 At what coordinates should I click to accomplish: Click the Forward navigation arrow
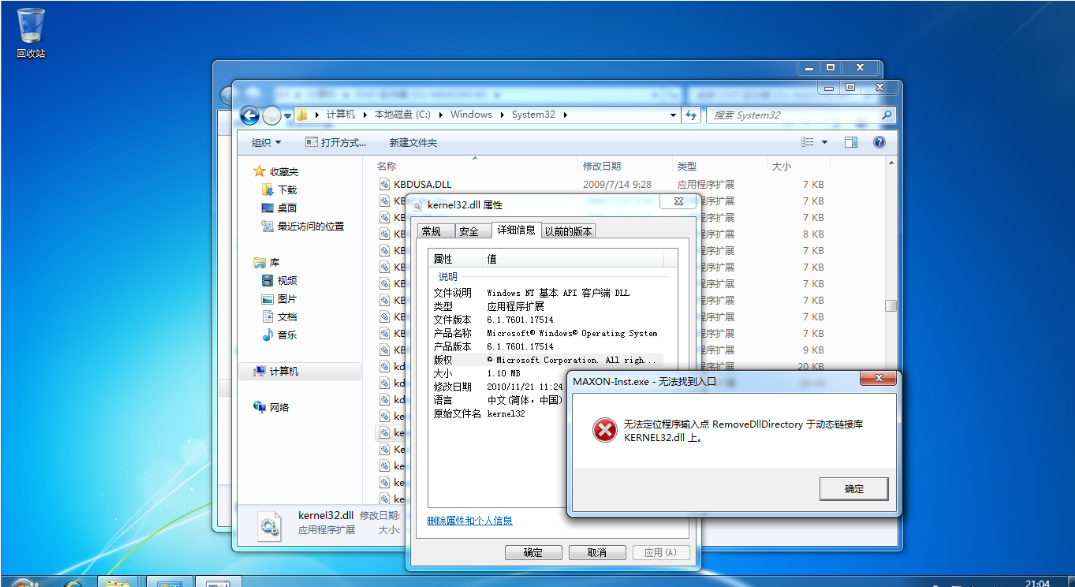(x=271, y=114)
